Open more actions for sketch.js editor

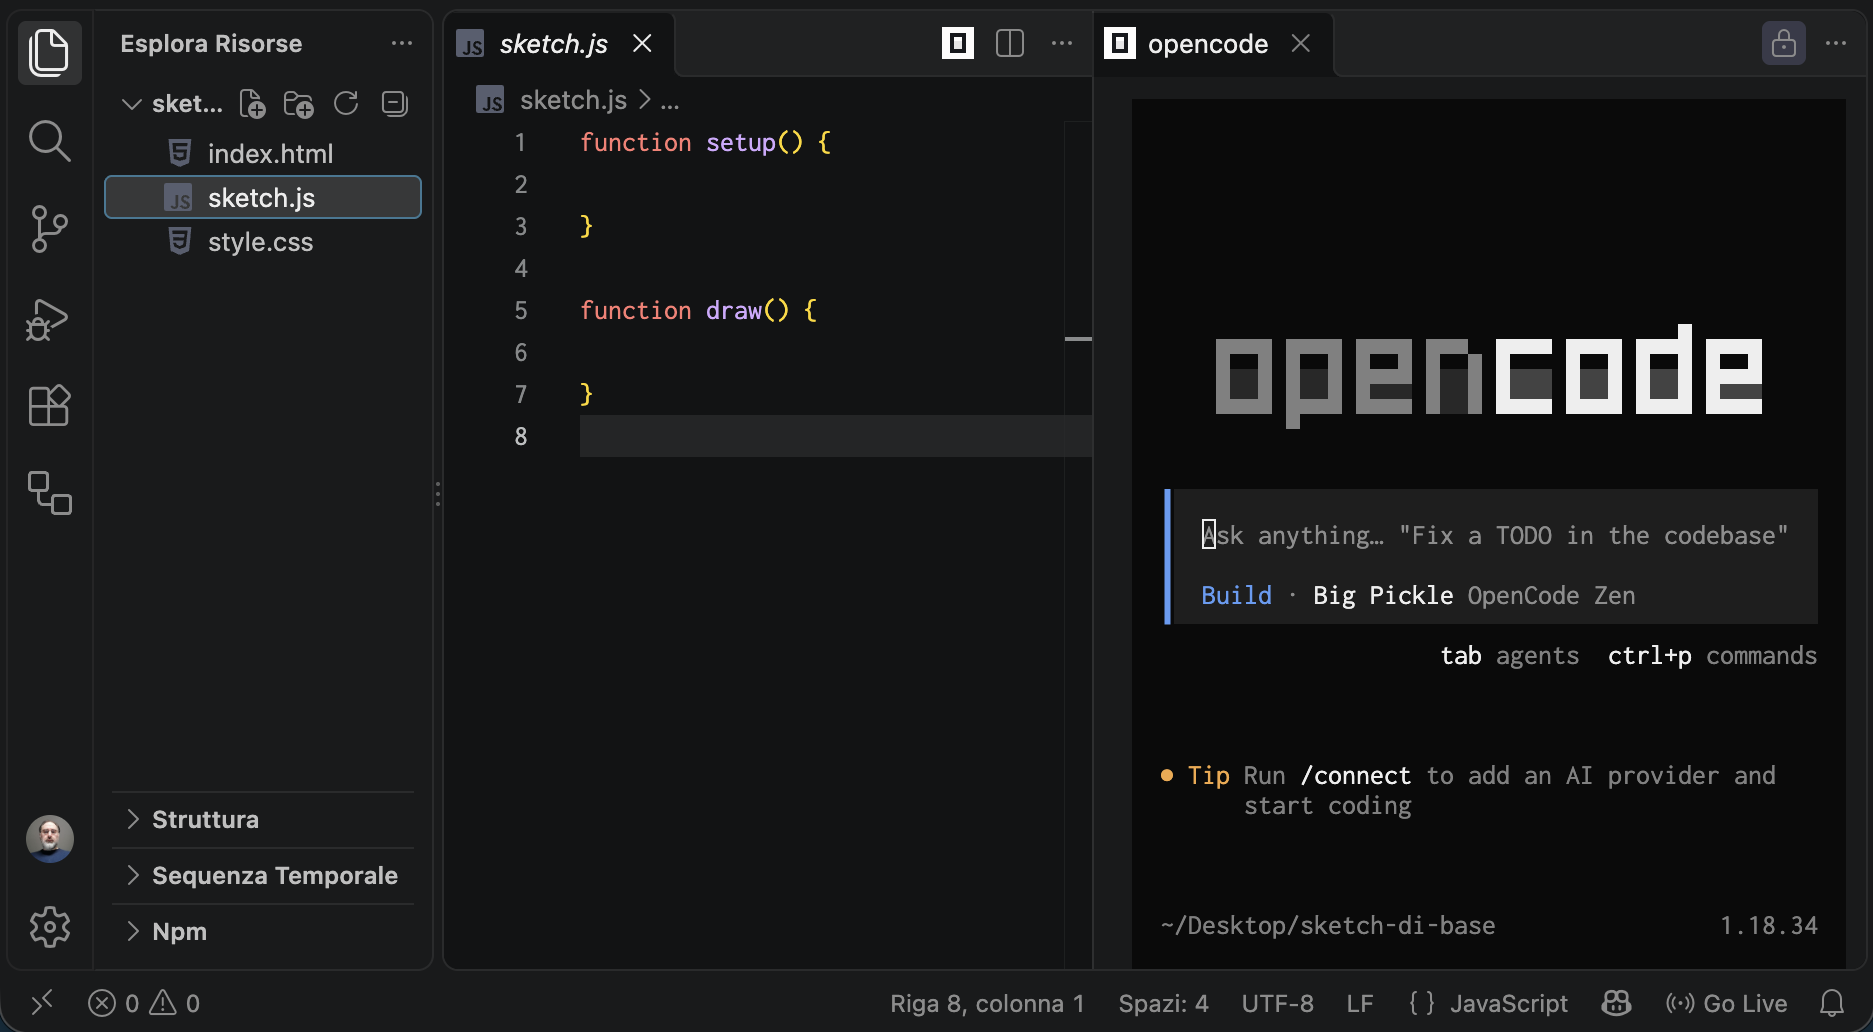tap(1062, 43)
